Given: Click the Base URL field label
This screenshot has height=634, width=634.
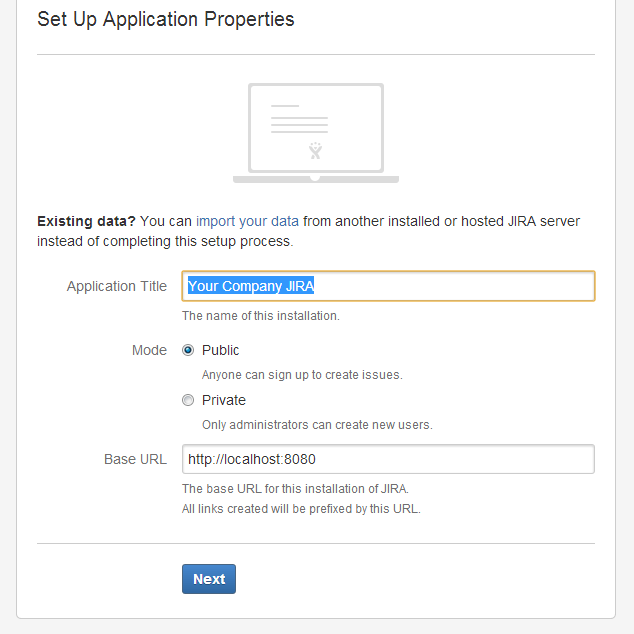Looking at the screenshot, I should pyautogui.click(x=135, y=459).
